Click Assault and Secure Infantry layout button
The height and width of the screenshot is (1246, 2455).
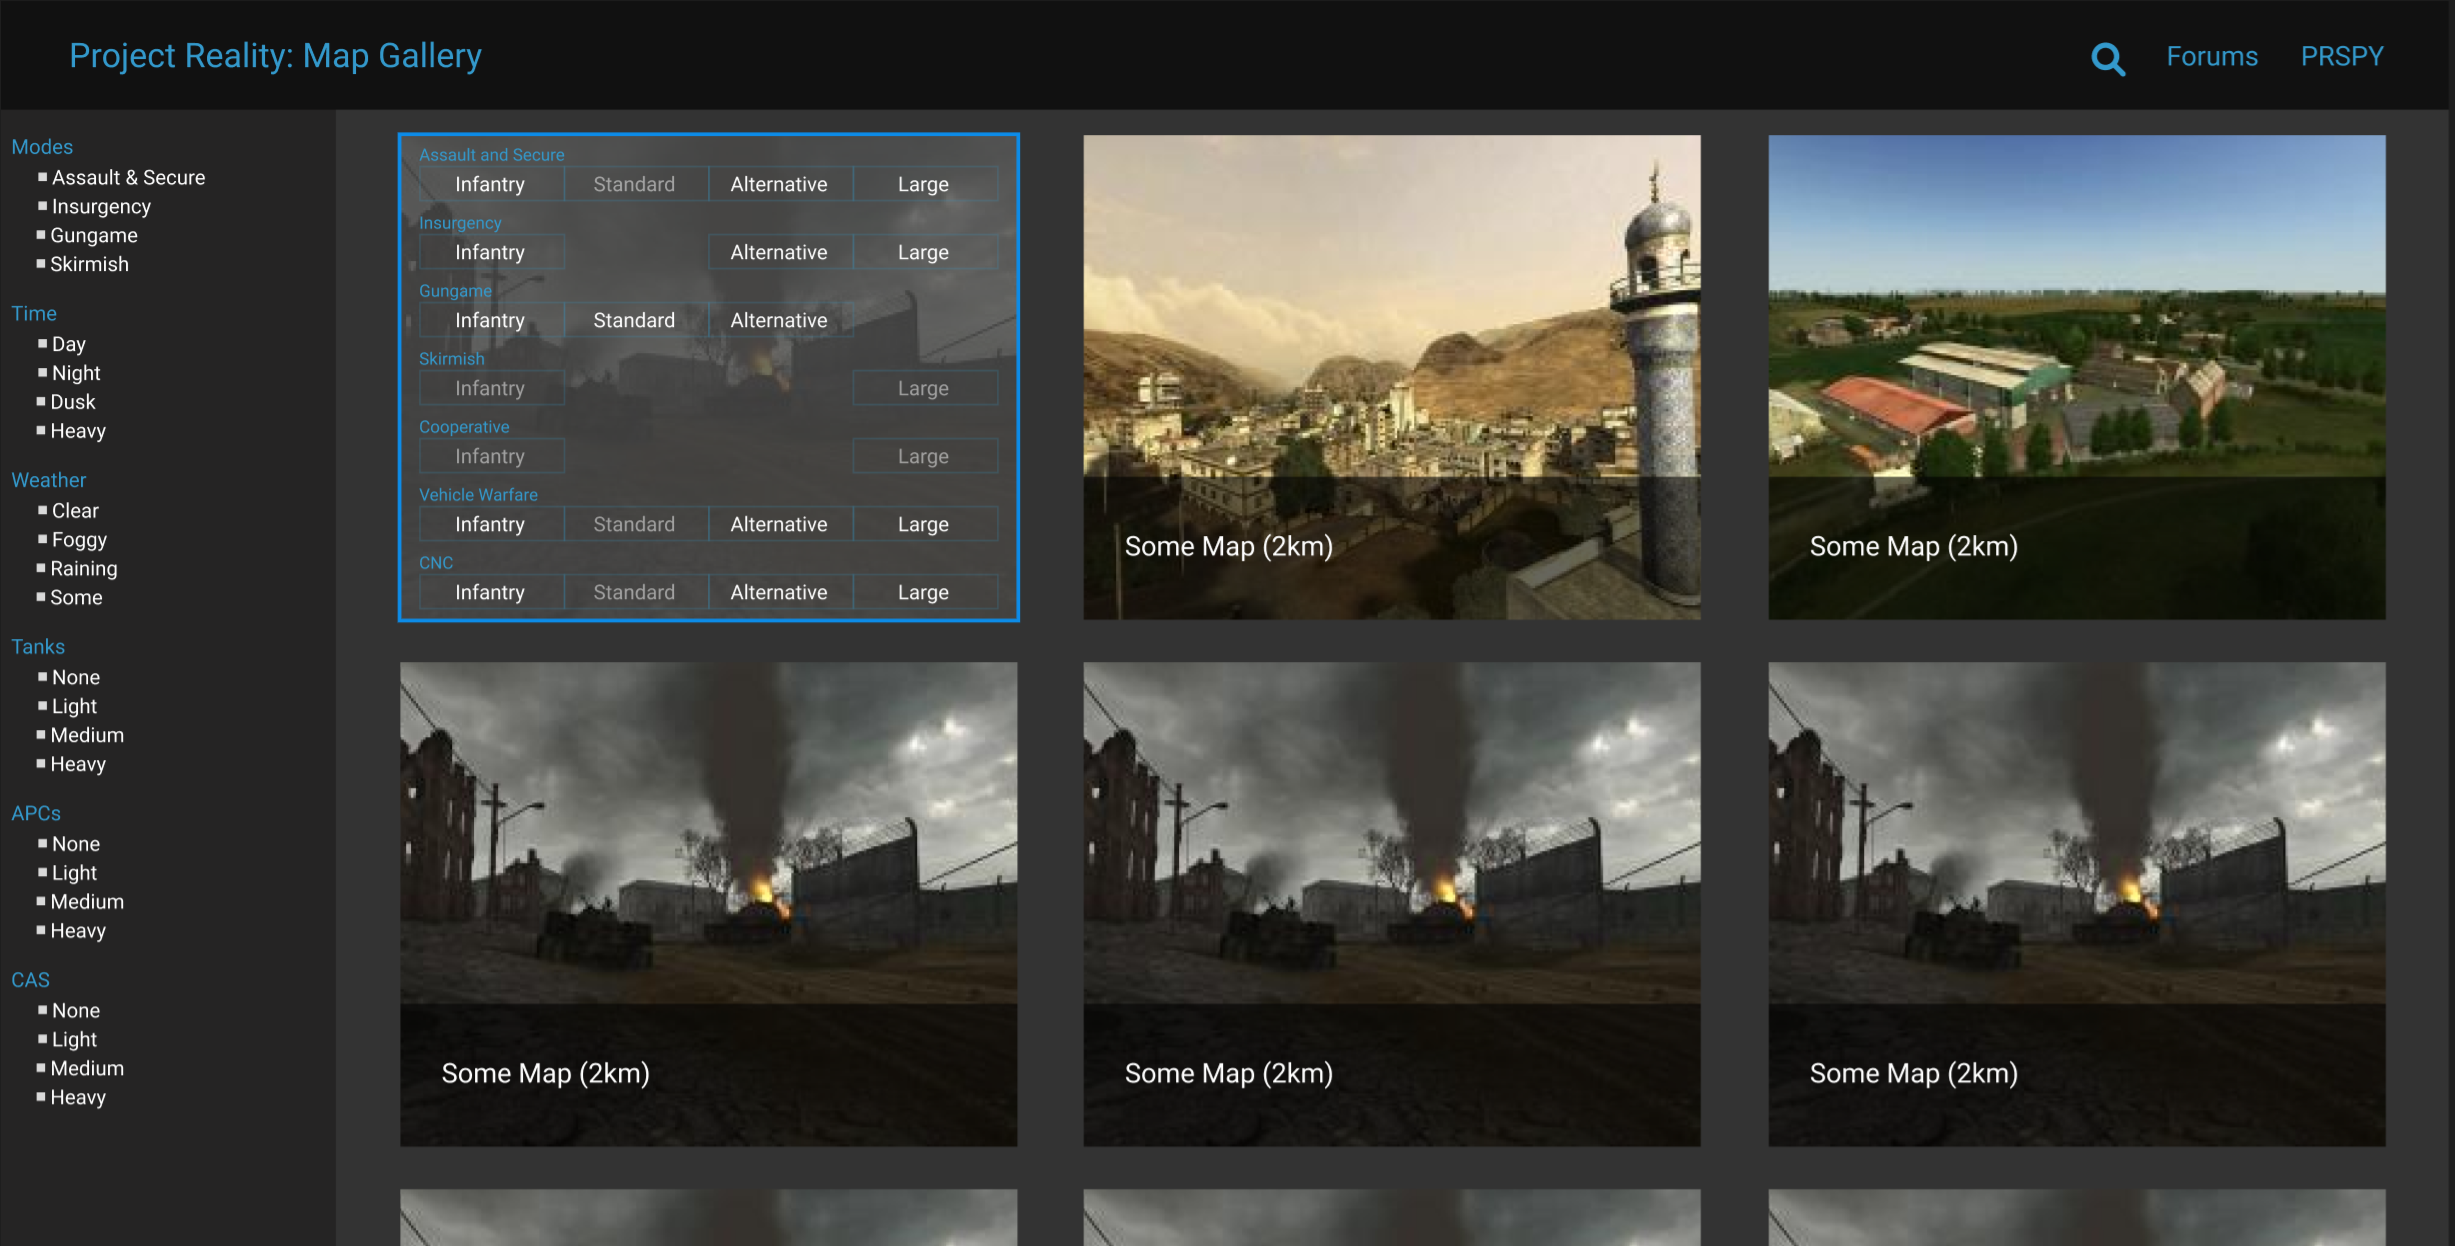click(490, 185)
